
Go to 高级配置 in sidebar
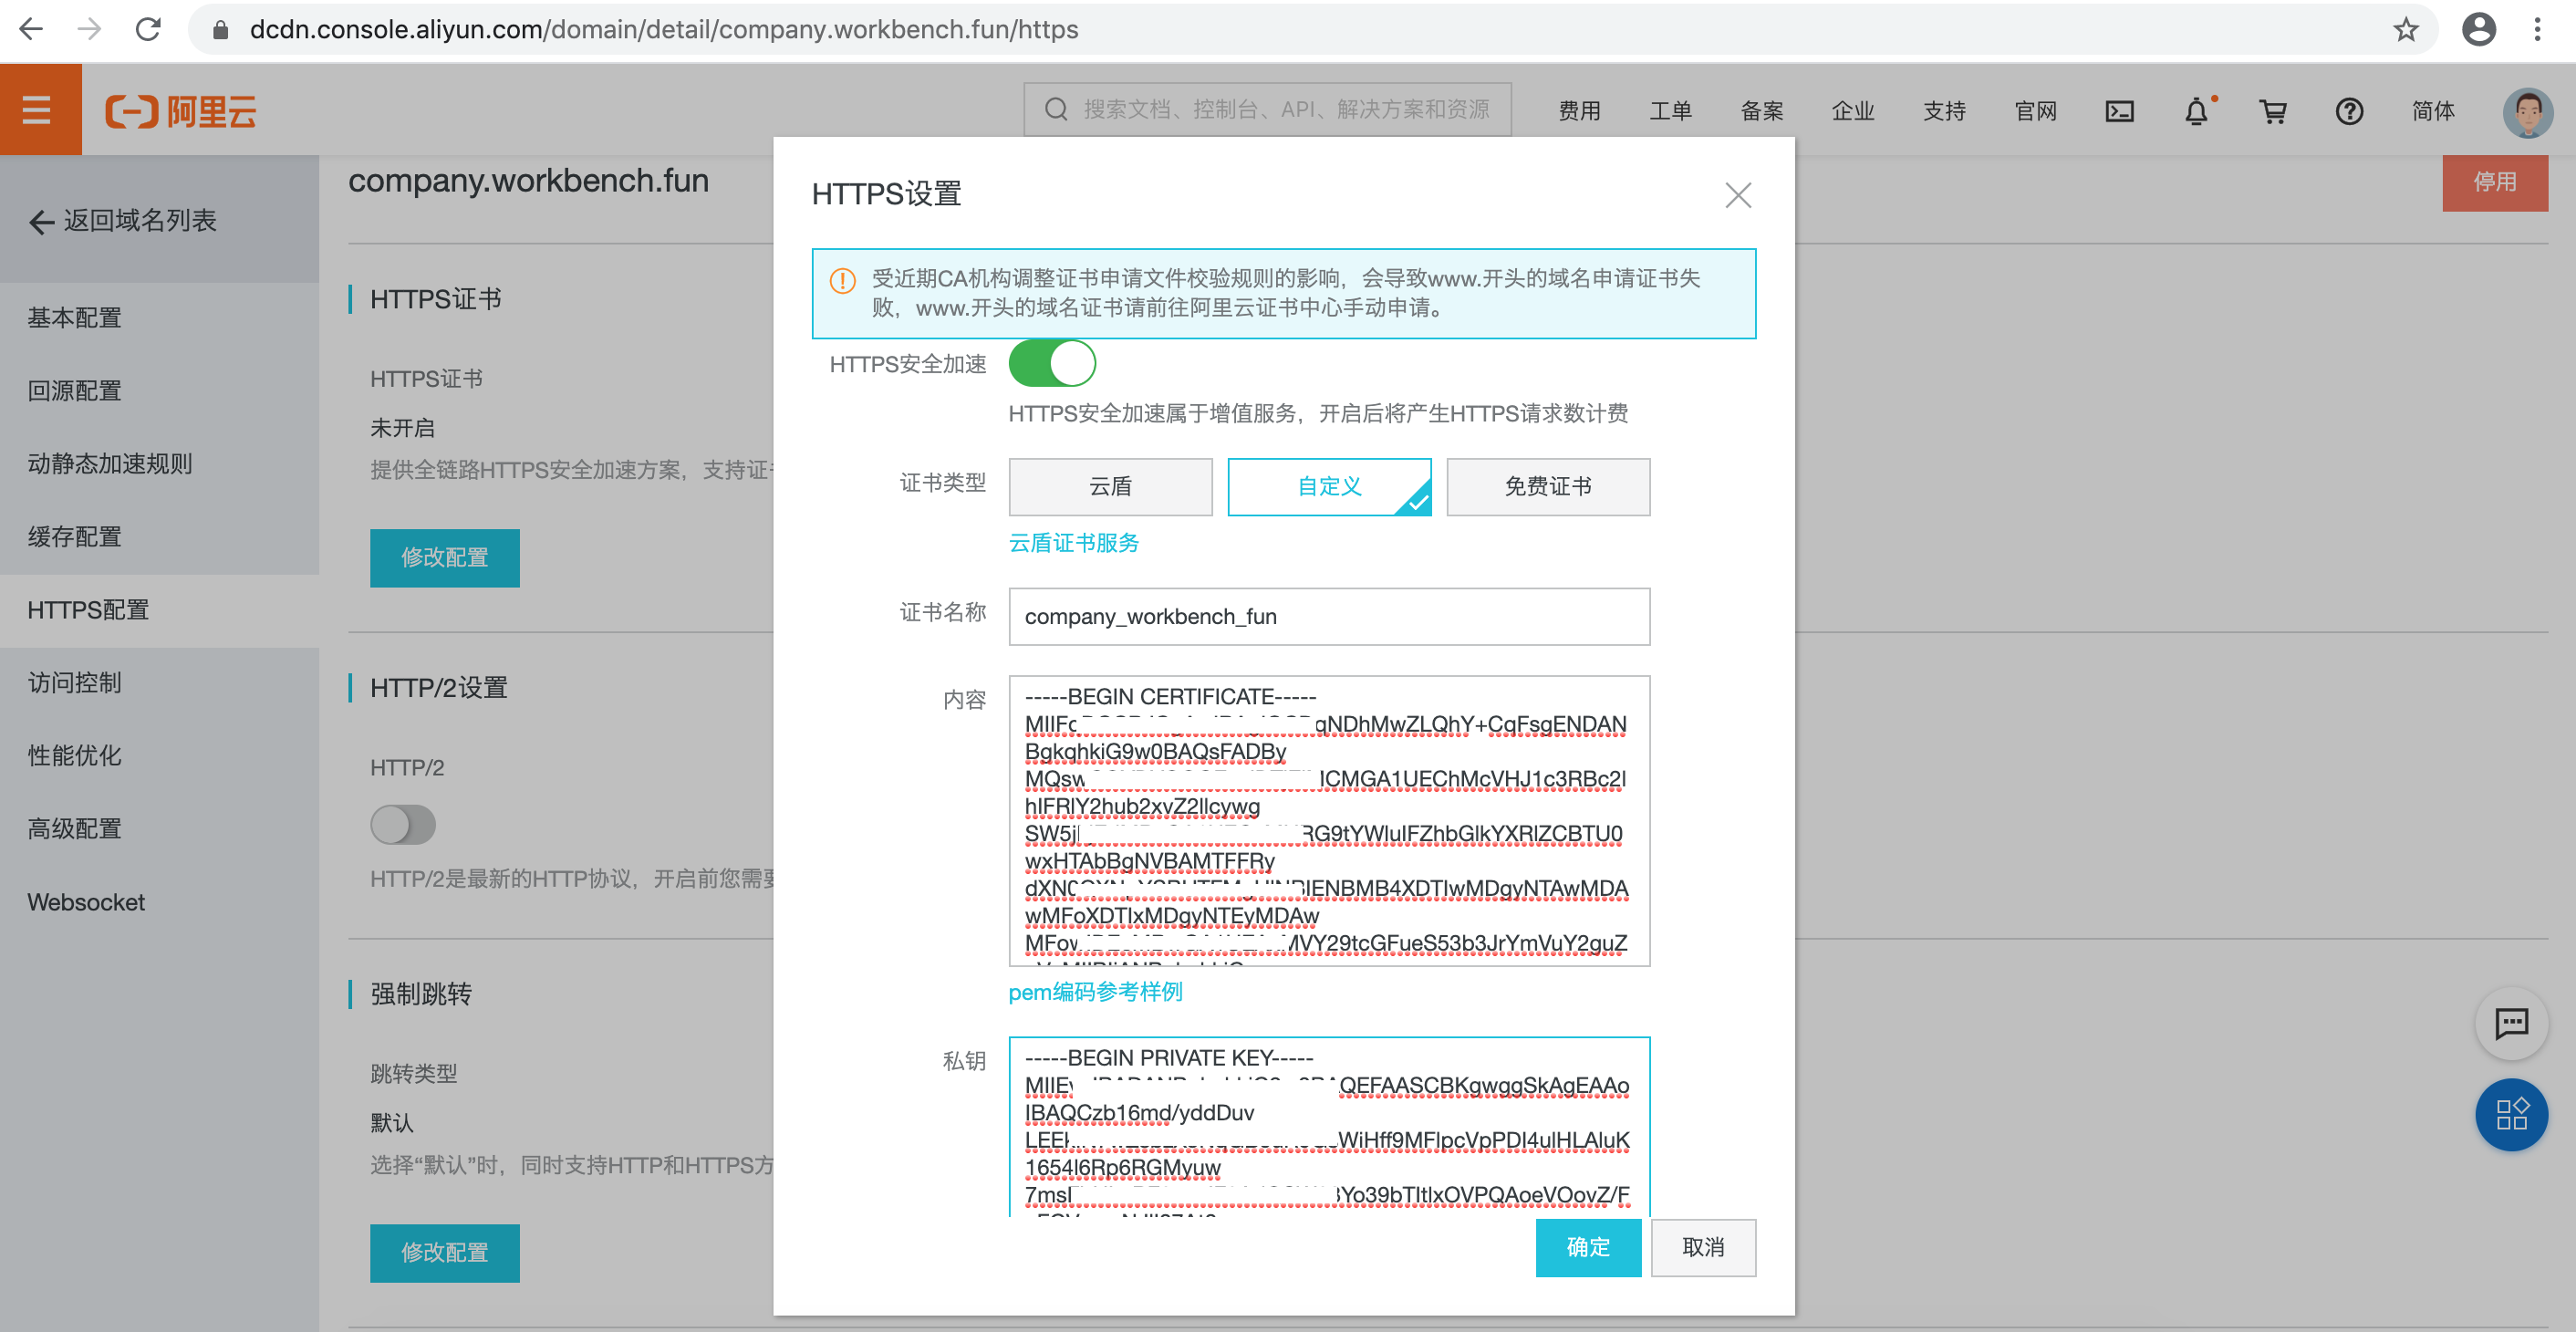pyautogui.click(x=160, y=829)
